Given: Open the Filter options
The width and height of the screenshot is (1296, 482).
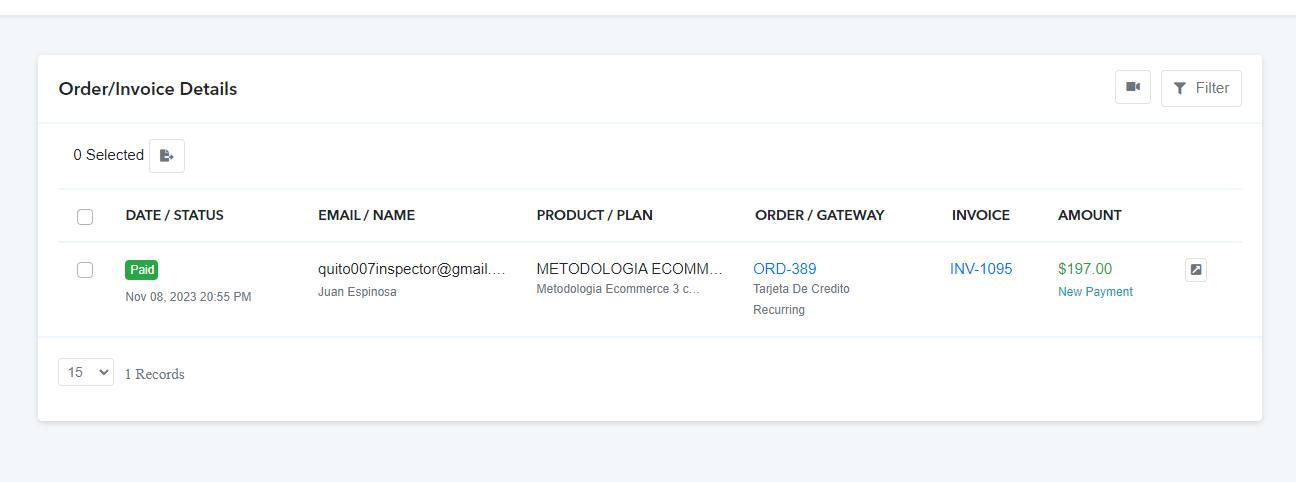Looking at the screenshot, I should [x=1201, y=88].
